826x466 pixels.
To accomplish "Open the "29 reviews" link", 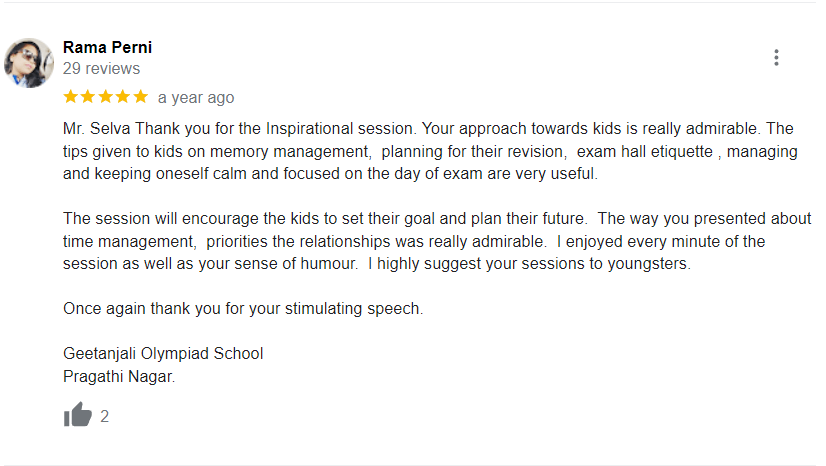I will coord(101,69).
